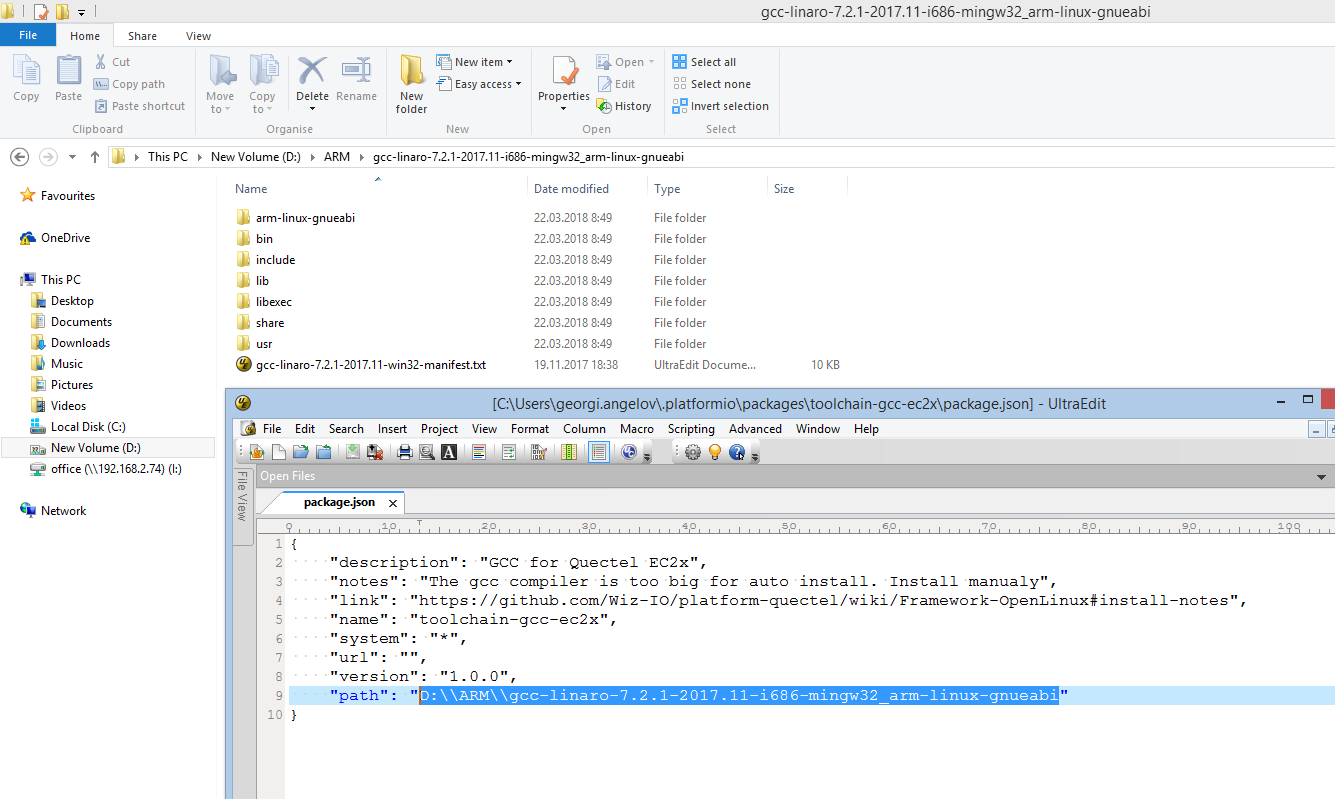Viewport: 1335px width, 799px height.
Task: Click the Properties icon in Explorer ribbon
Action: [564, 72]
